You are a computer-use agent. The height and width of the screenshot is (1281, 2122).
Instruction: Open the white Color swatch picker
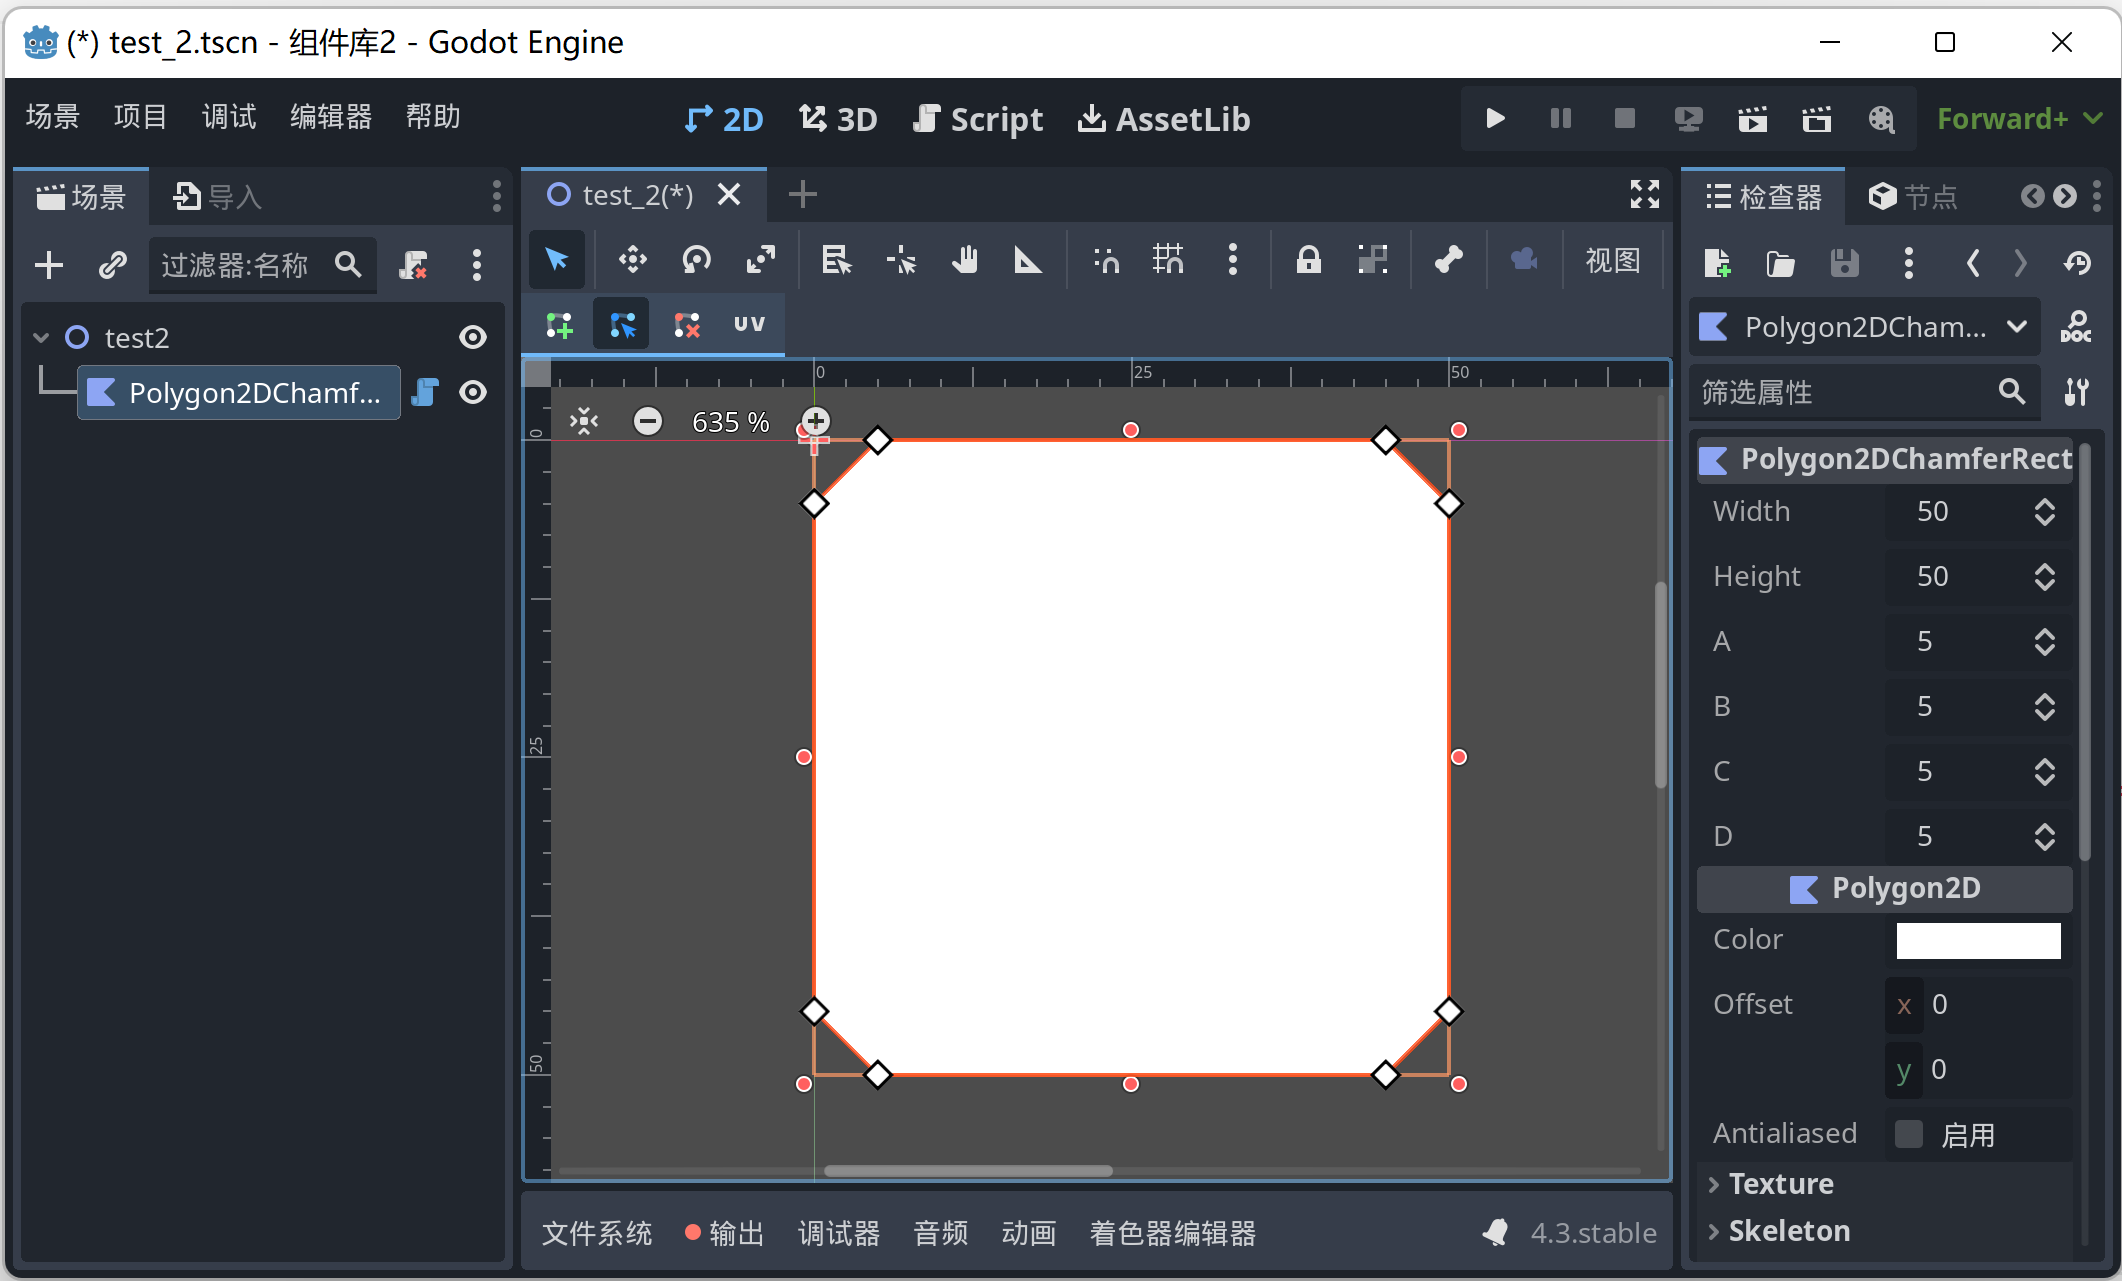click(x=1978, y=940)
